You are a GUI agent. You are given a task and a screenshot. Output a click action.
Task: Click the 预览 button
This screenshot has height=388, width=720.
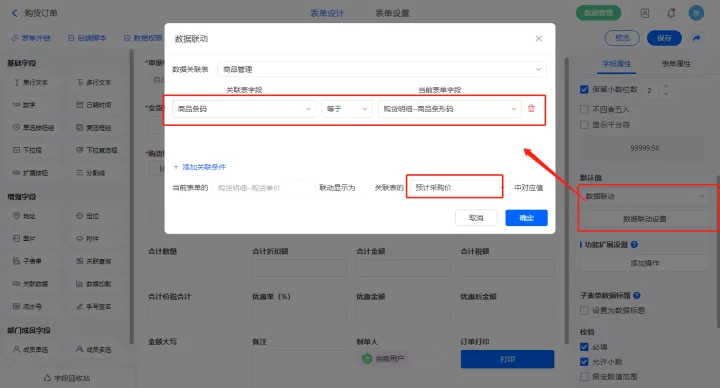click(622, 38)
